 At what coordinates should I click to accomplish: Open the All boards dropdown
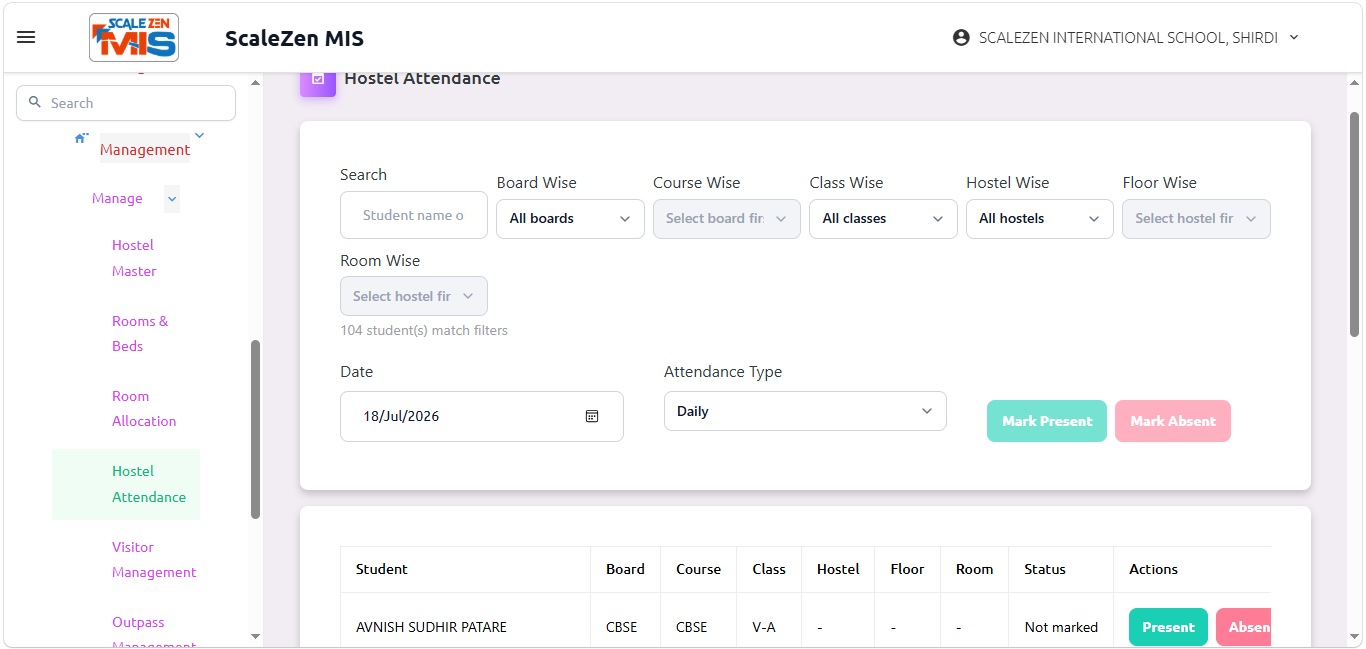(570, 219)
